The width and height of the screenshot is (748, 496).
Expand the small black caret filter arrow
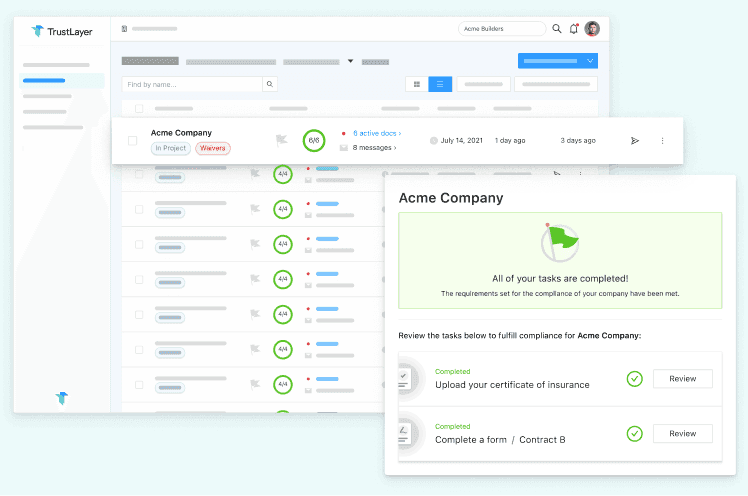coord(351,61)
